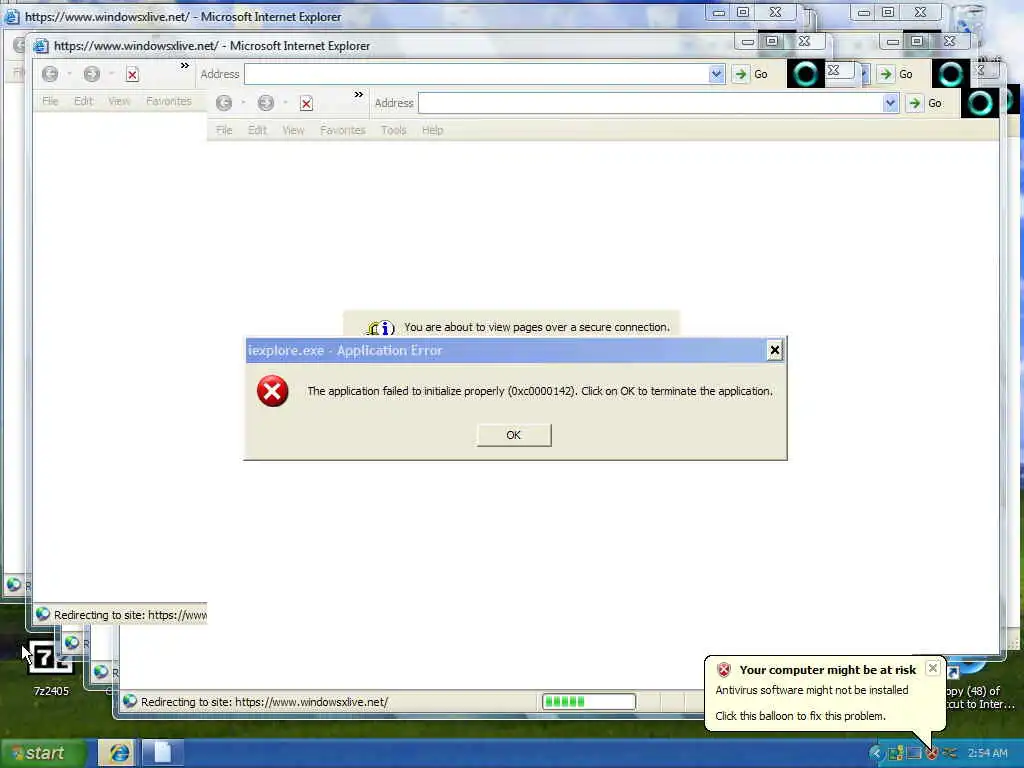Click Go button in second Explorer window
Viewport: 1024px width, 768px height.
pyautogui.click(x=752, y=74)
